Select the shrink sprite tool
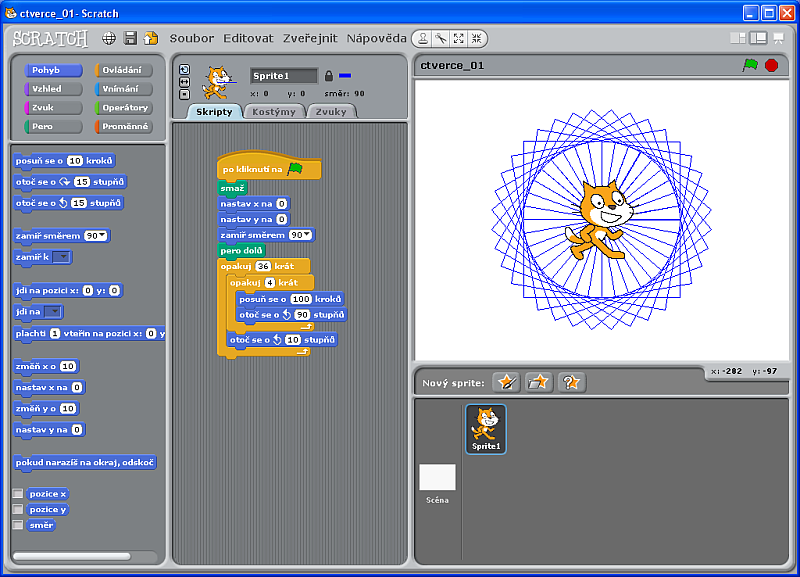Image resolution: width=800 pixels, height=577 pixels. click(x=477, y=38)
